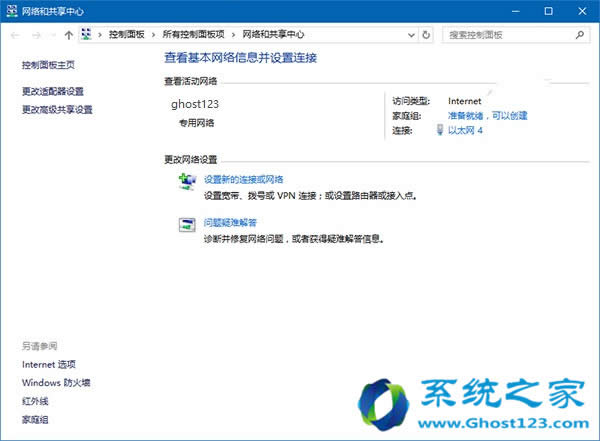Click the control panel icon in address bar
Viewport: 600px width, 441px height.
pos(88,34)
